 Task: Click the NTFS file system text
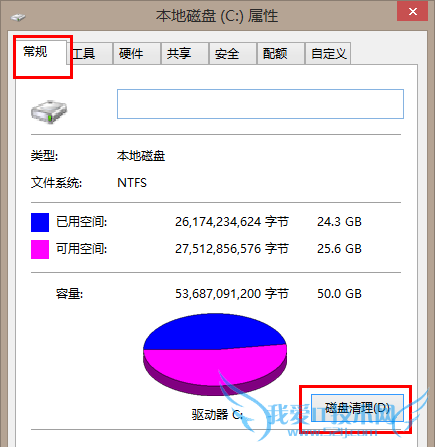pyautogui.click(x=132, y=183)
